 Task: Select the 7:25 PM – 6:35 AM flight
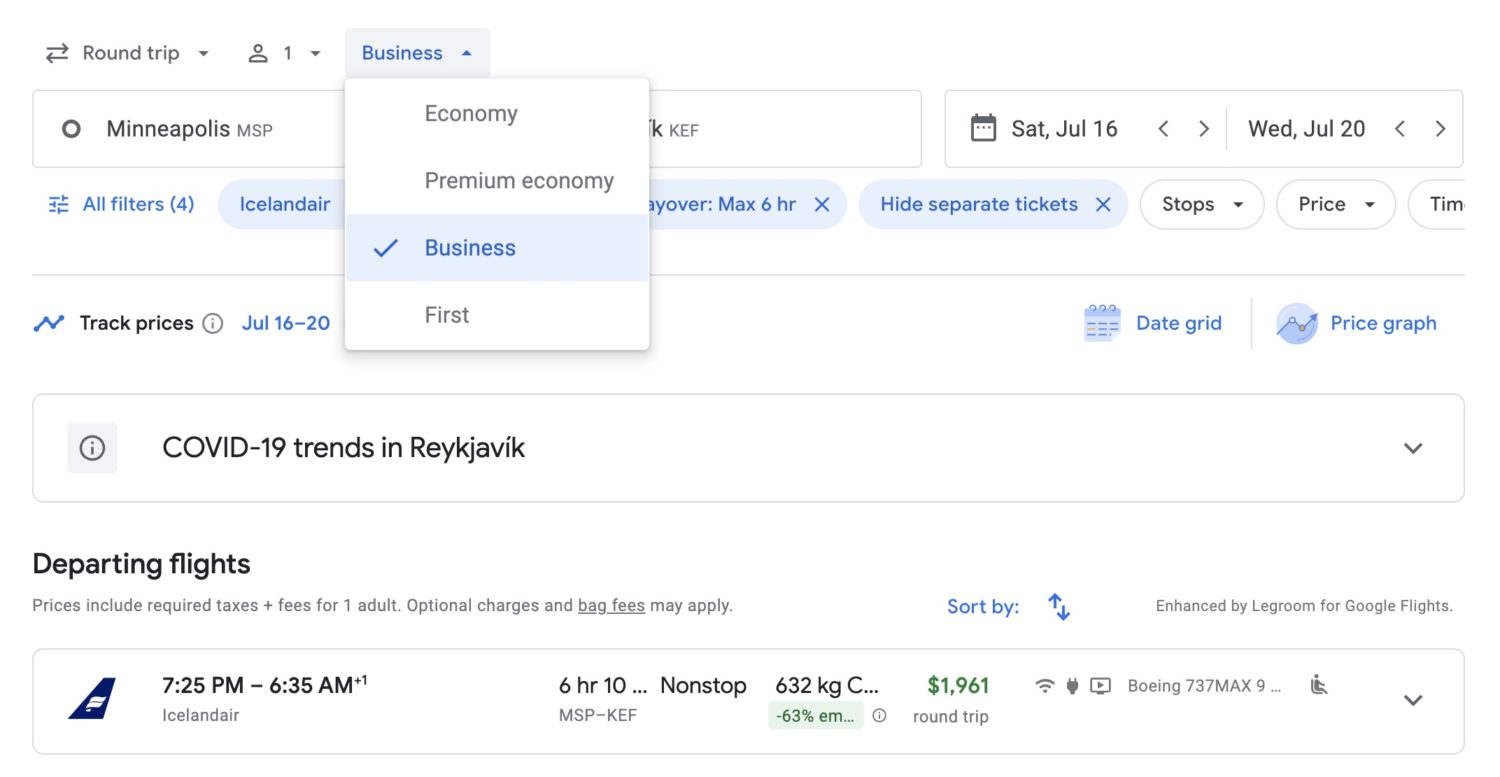tap(748, 701)
